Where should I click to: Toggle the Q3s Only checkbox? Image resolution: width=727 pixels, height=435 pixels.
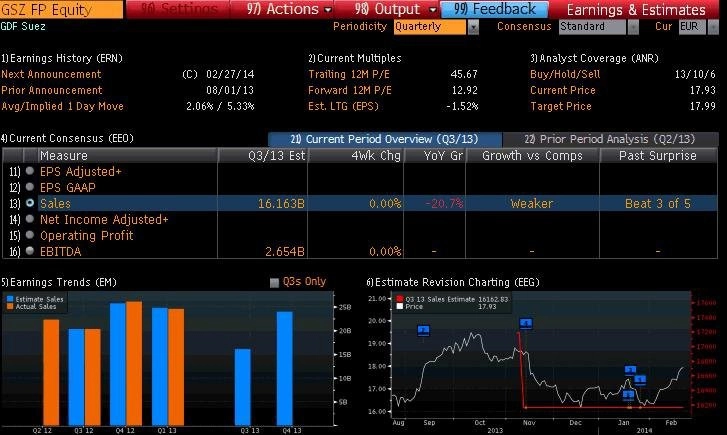[x=274, y=282]
